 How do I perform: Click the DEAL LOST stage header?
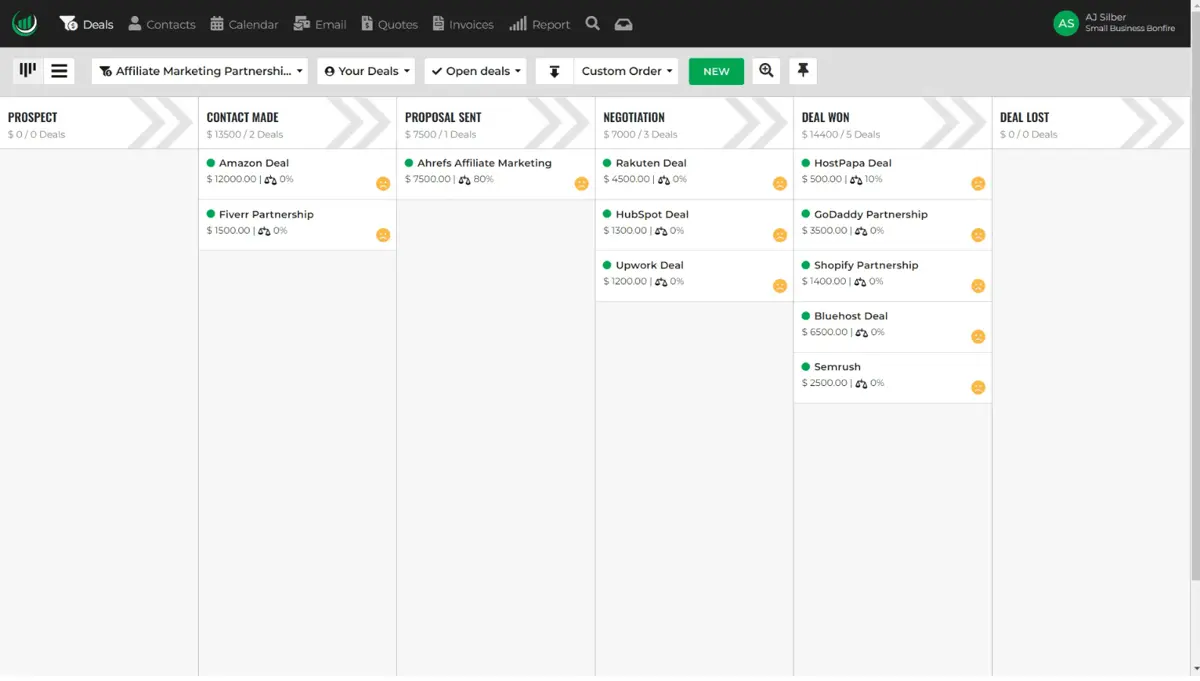(x=1090, y=123)
